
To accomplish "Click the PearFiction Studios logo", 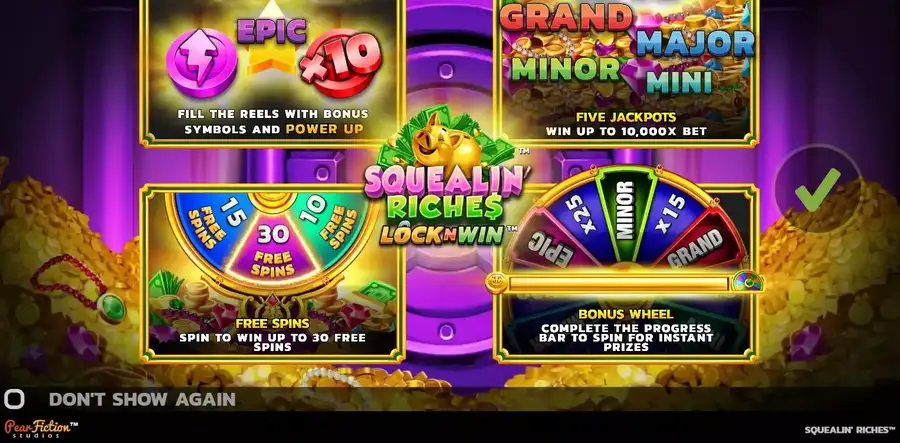I will point(41,429).
